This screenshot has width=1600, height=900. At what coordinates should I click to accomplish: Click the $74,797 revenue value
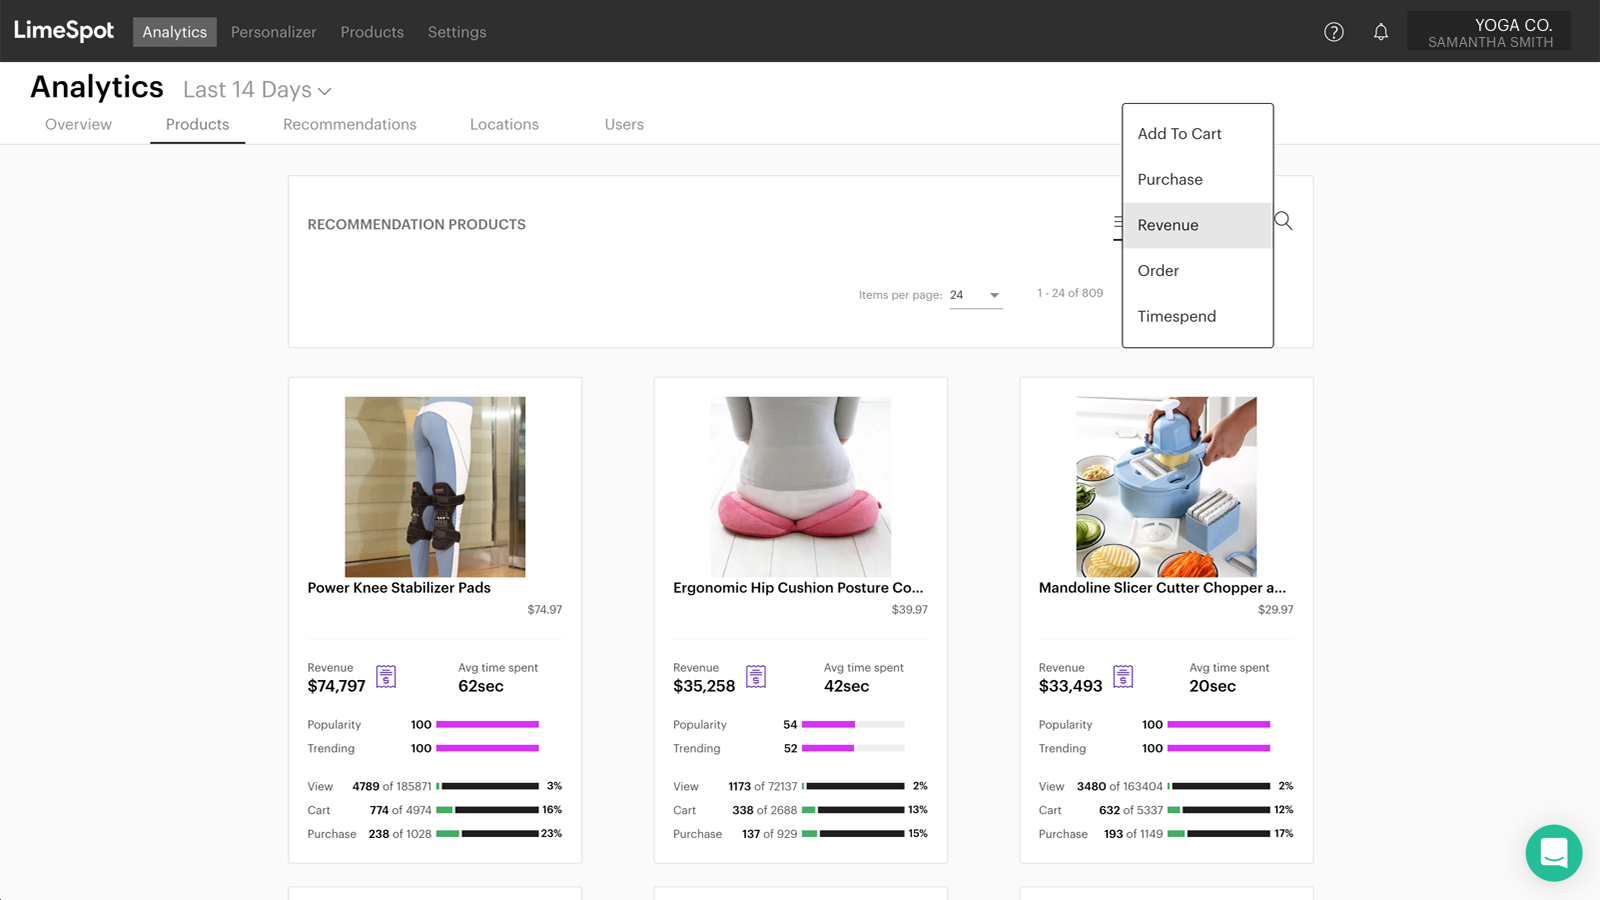[336, 686]
